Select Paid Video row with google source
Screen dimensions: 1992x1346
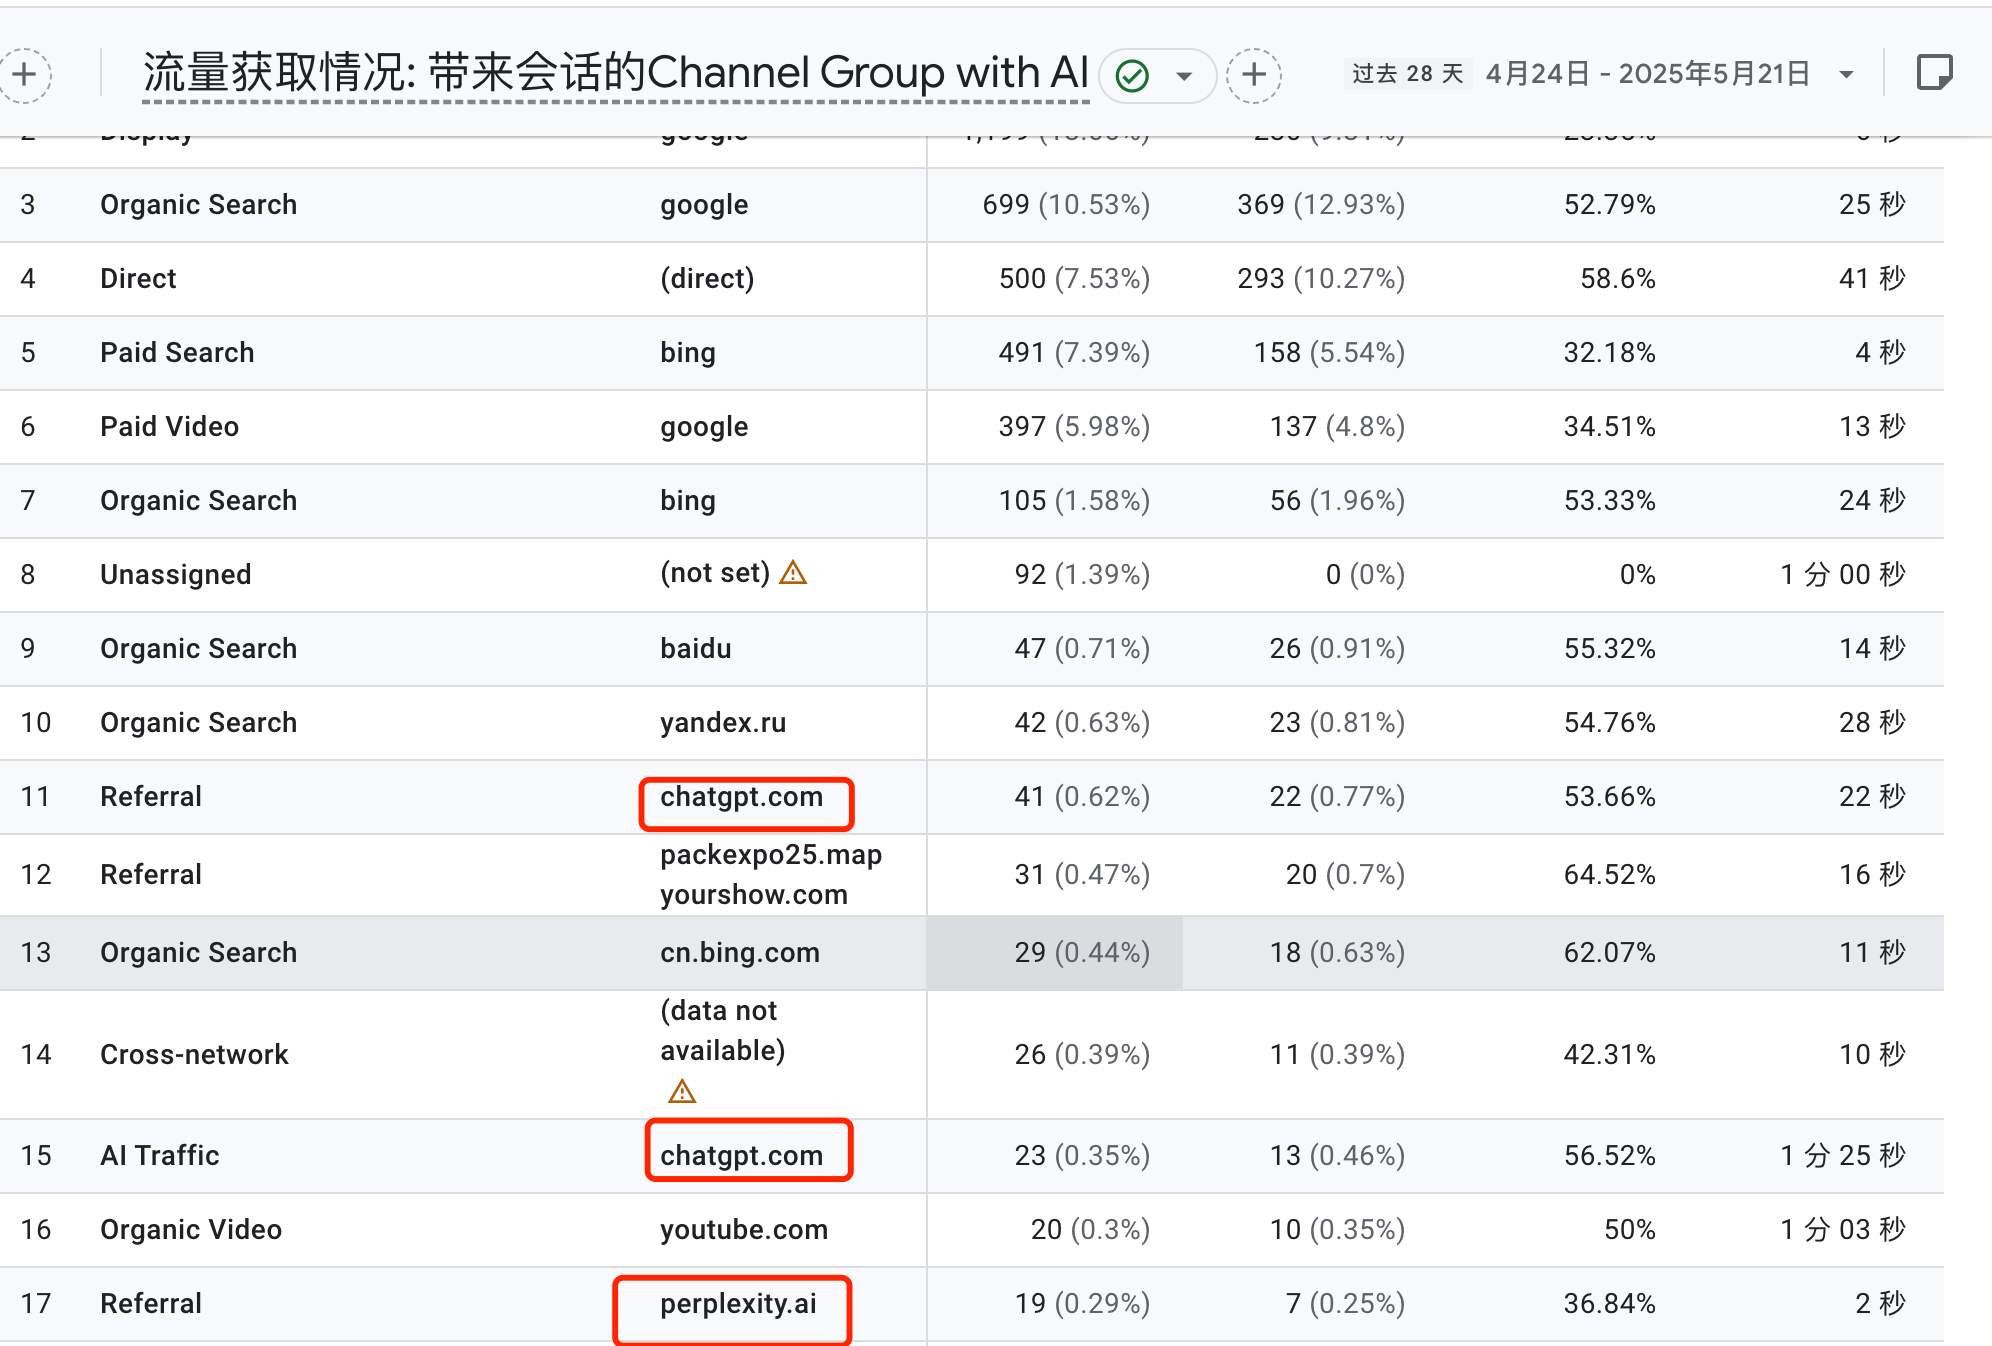170,427
